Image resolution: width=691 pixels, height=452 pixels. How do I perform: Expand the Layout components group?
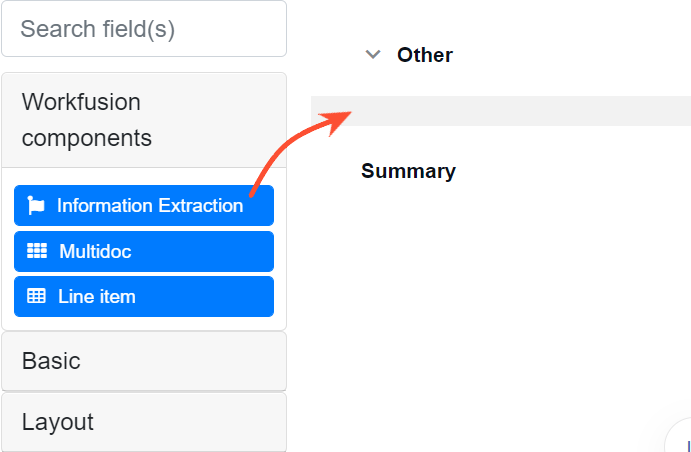(x=144, y=422)
